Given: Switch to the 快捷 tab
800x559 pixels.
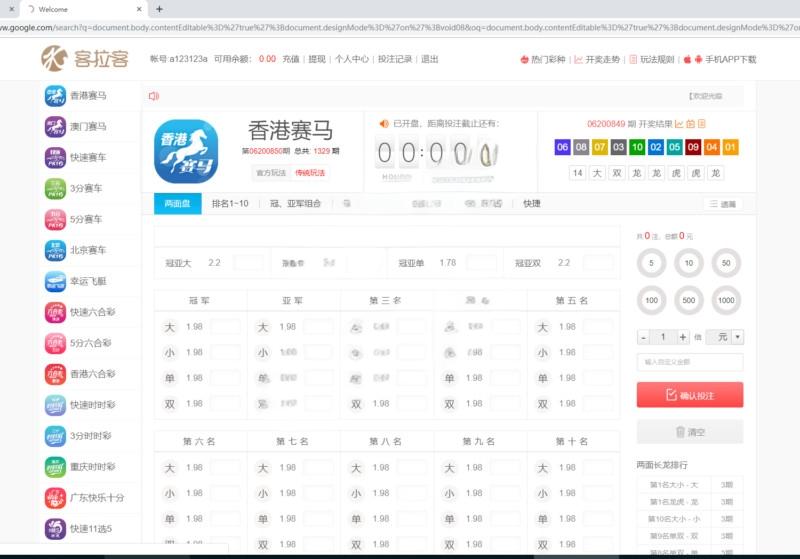Looking at the screenshot, I should [x=532, y=204].
